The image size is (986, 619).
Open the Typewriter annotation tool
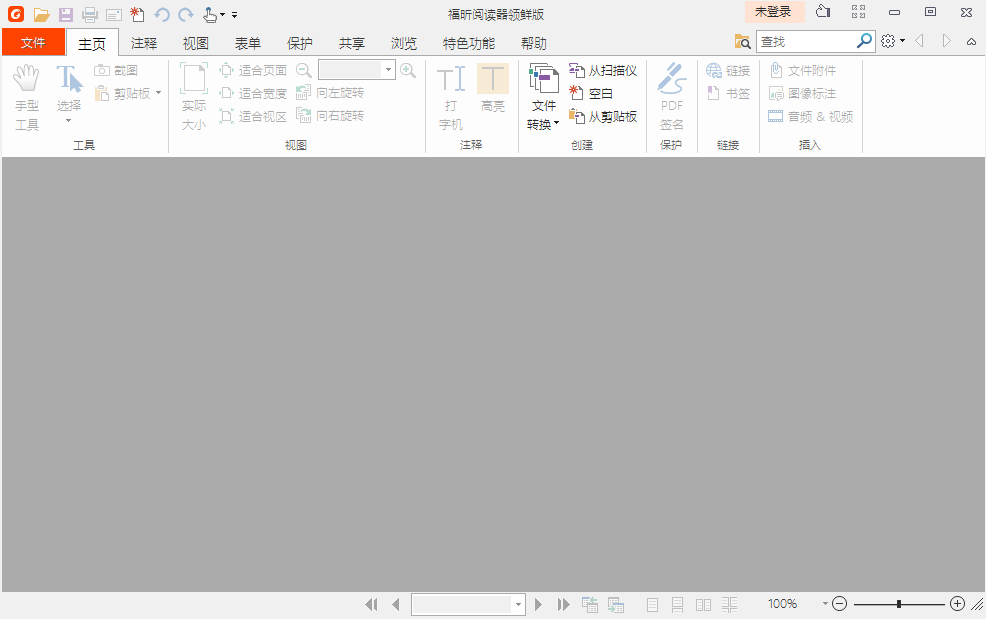pyautogui.click(x=450, y=96)
